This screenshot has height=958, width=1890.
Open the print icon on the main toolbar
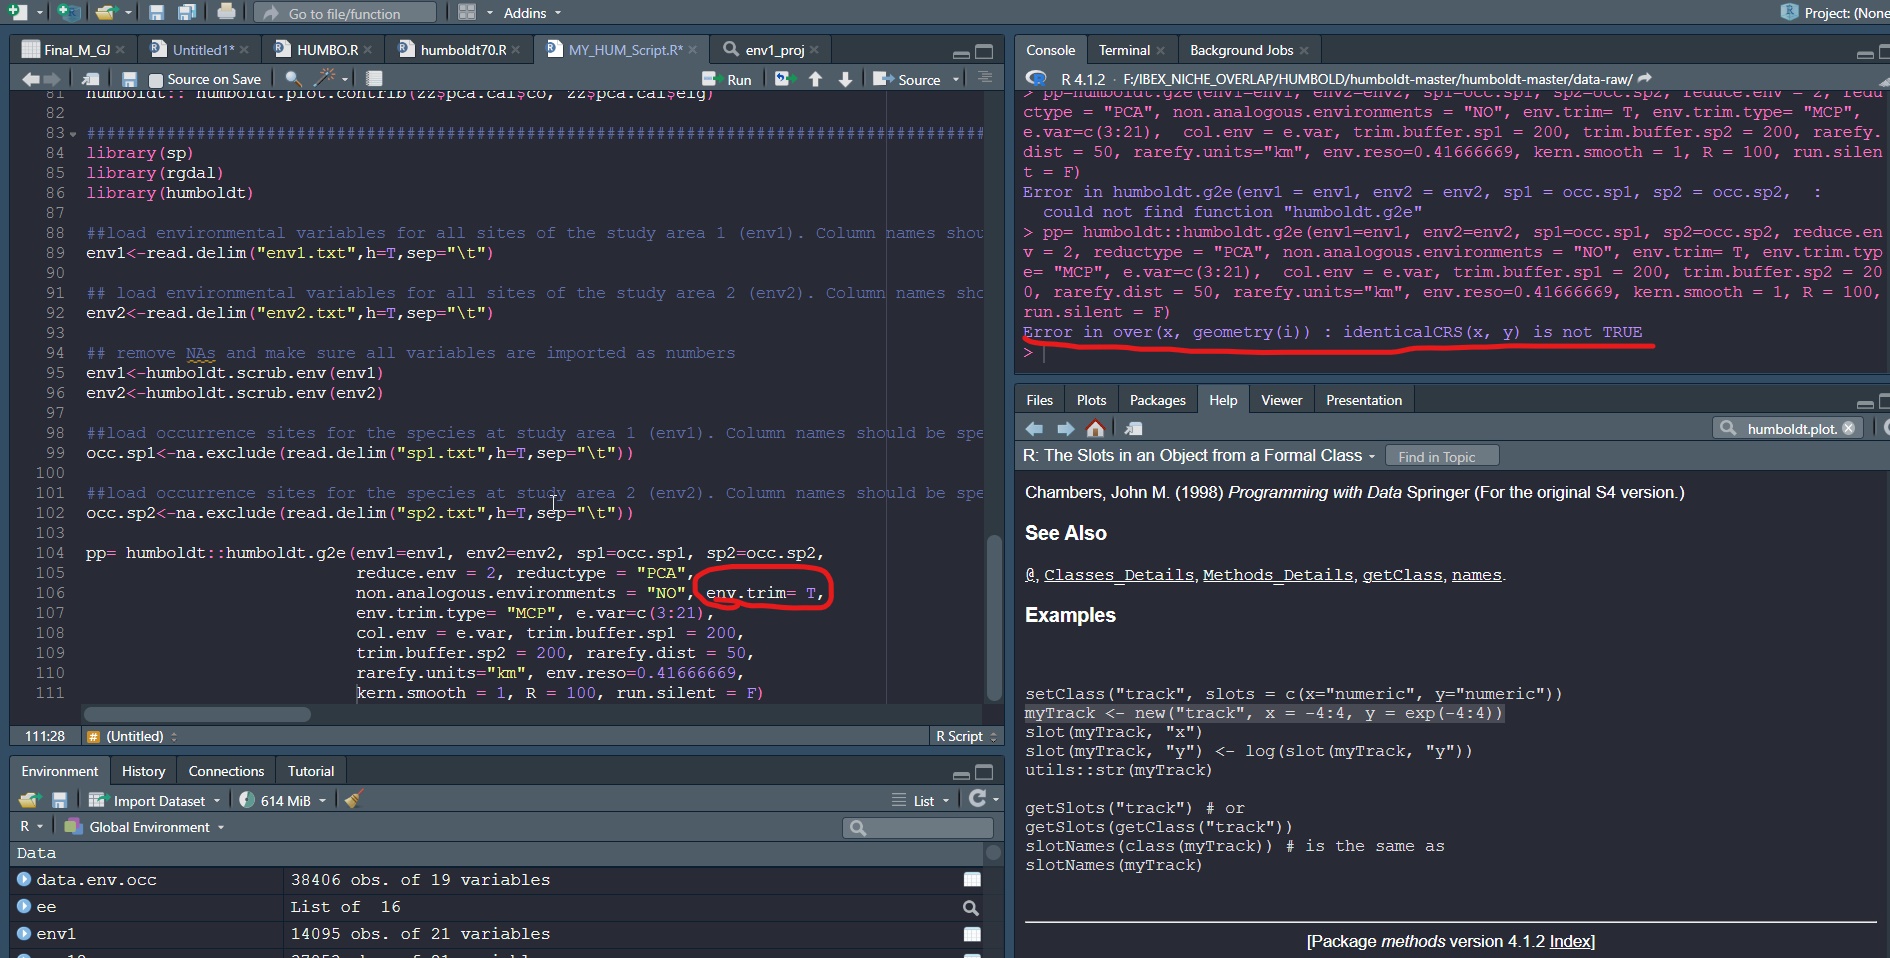[226, 12]
